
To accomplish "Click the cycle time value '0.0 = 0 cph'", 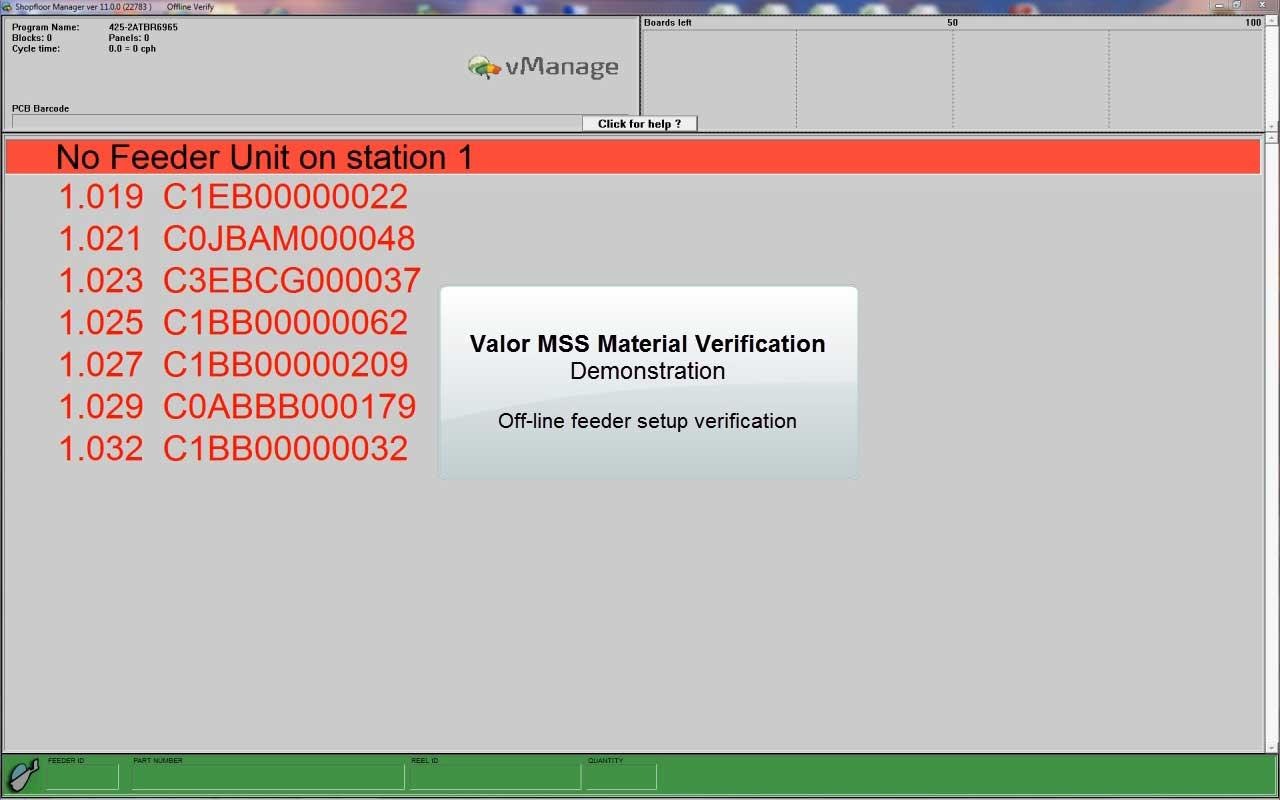I will (132, 49).
